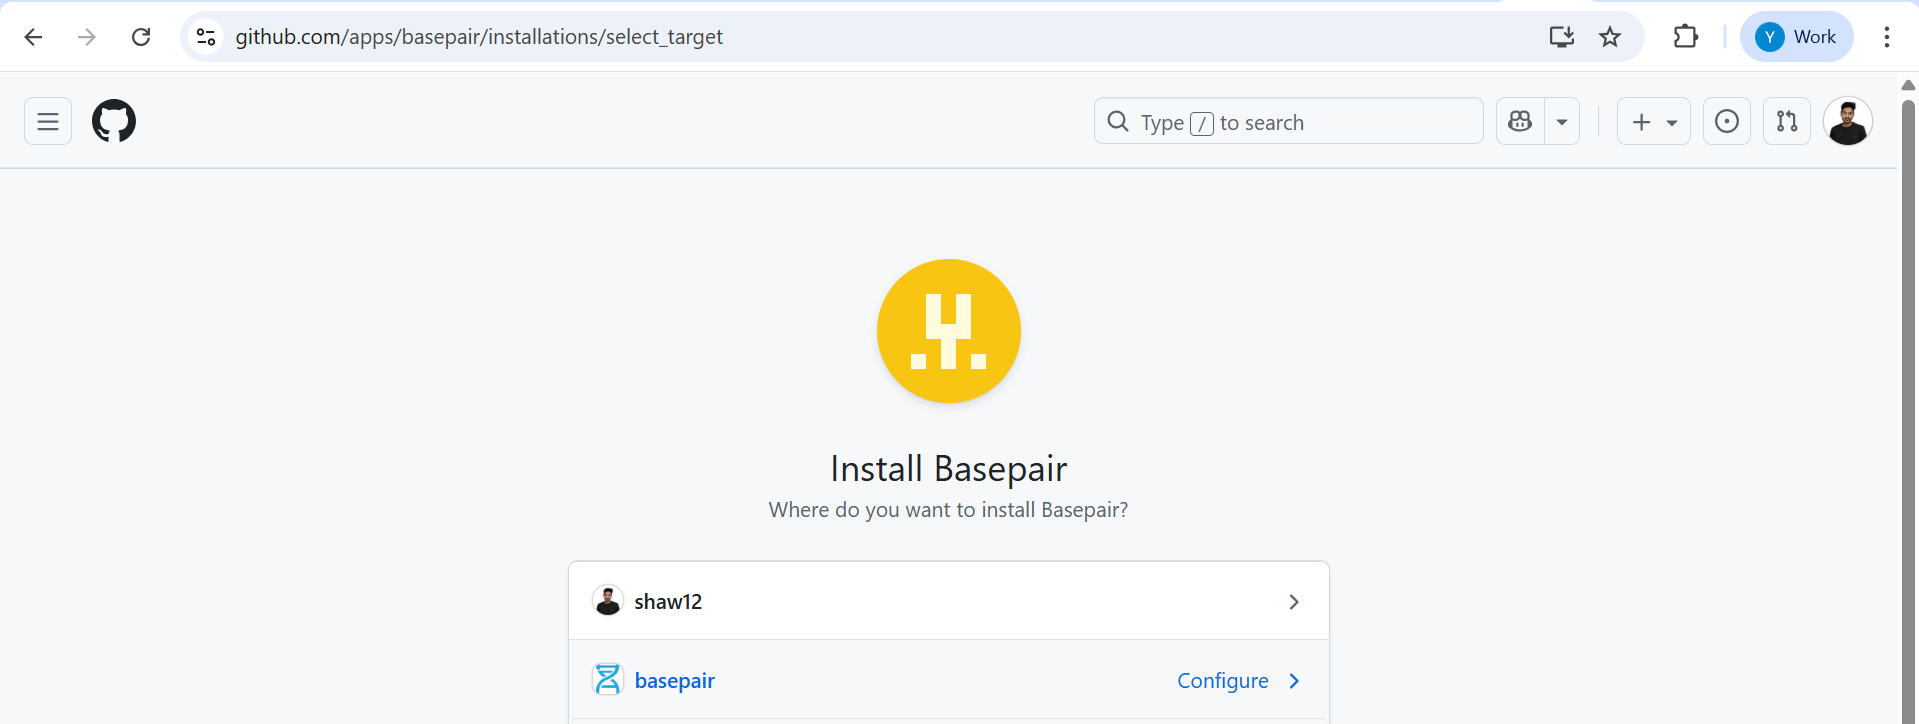The width and height of the screenshot is (1919, 724).
Task: Reload the page with refresh button
Action: 141,37
